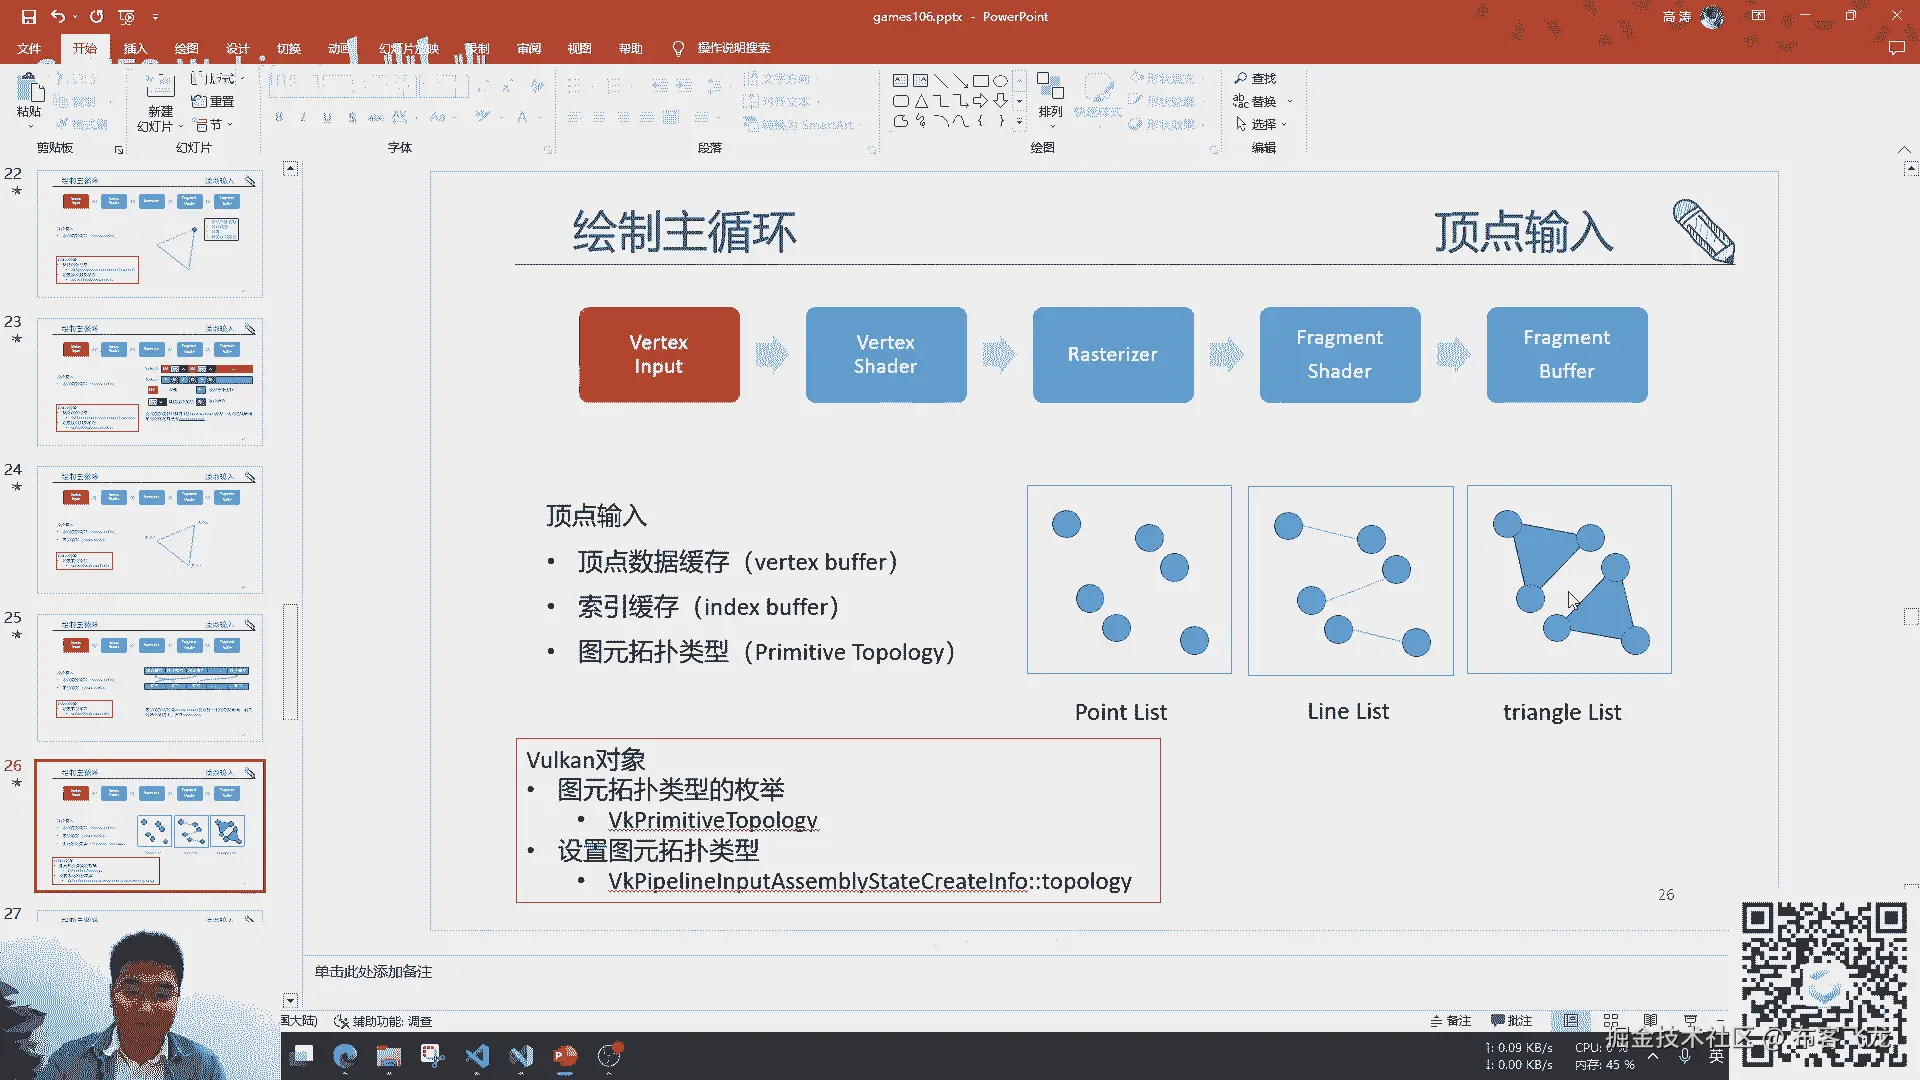Toggle the 批注 comments pane

tap(1511, 1021)
